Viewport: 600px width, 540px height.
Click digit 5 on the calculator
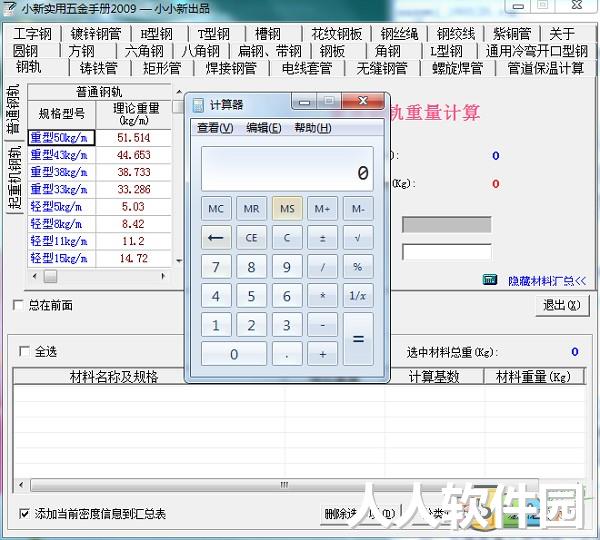tap(251, 296)
